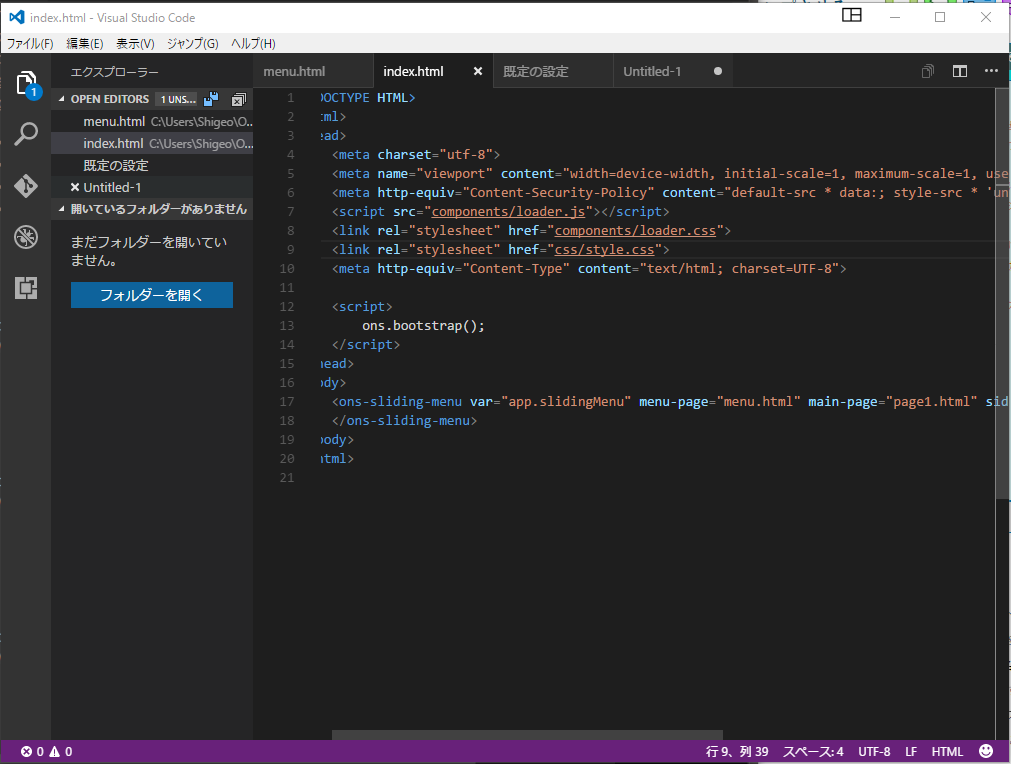Select index.html in Open Editors list
This screenshot has width=1011, height=764.
tap(152, 143)
